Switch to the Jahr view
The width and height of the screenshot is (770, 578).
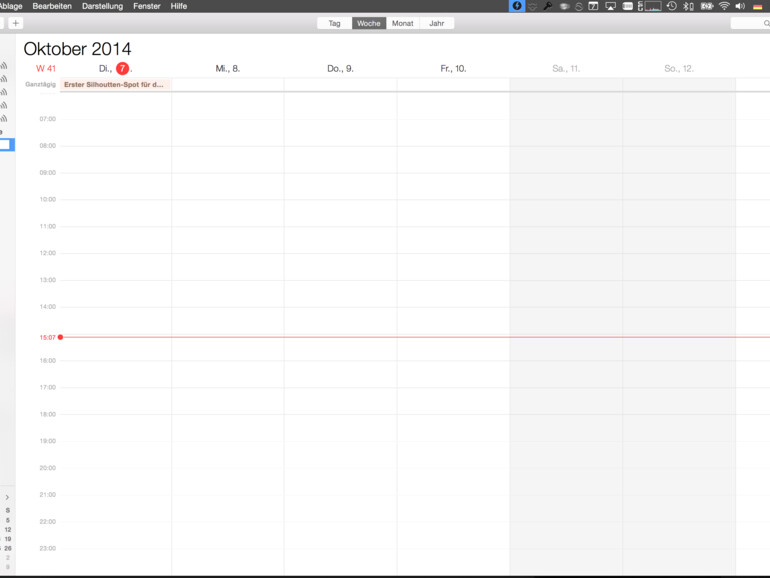437,23
